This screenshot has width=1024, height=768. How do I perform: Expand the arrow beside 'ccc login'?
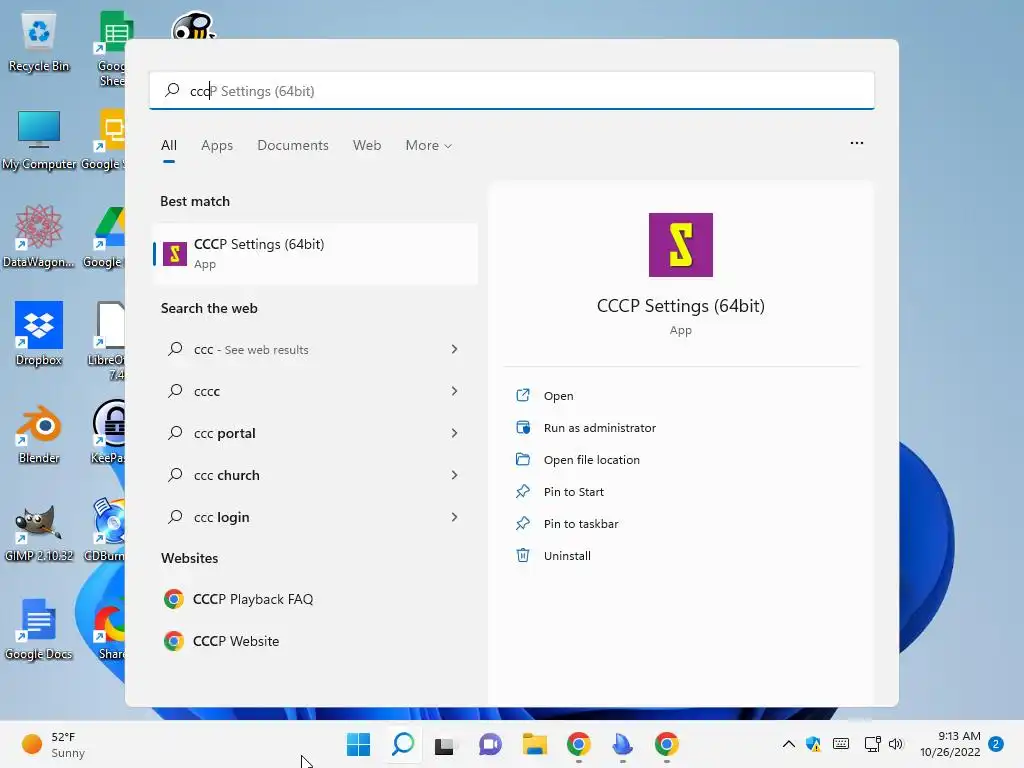point(455,517)
